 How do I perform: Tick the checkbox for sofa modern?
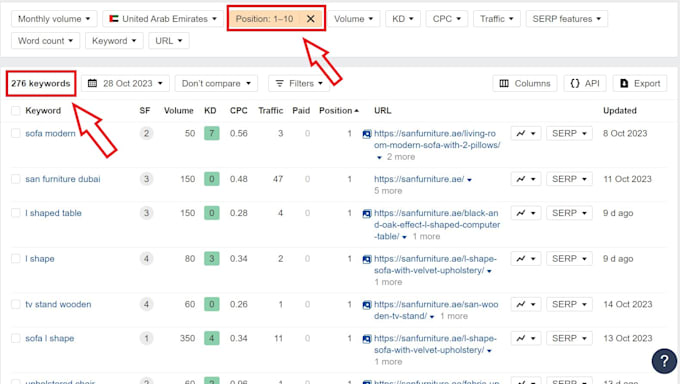click(x=16, y=133)
